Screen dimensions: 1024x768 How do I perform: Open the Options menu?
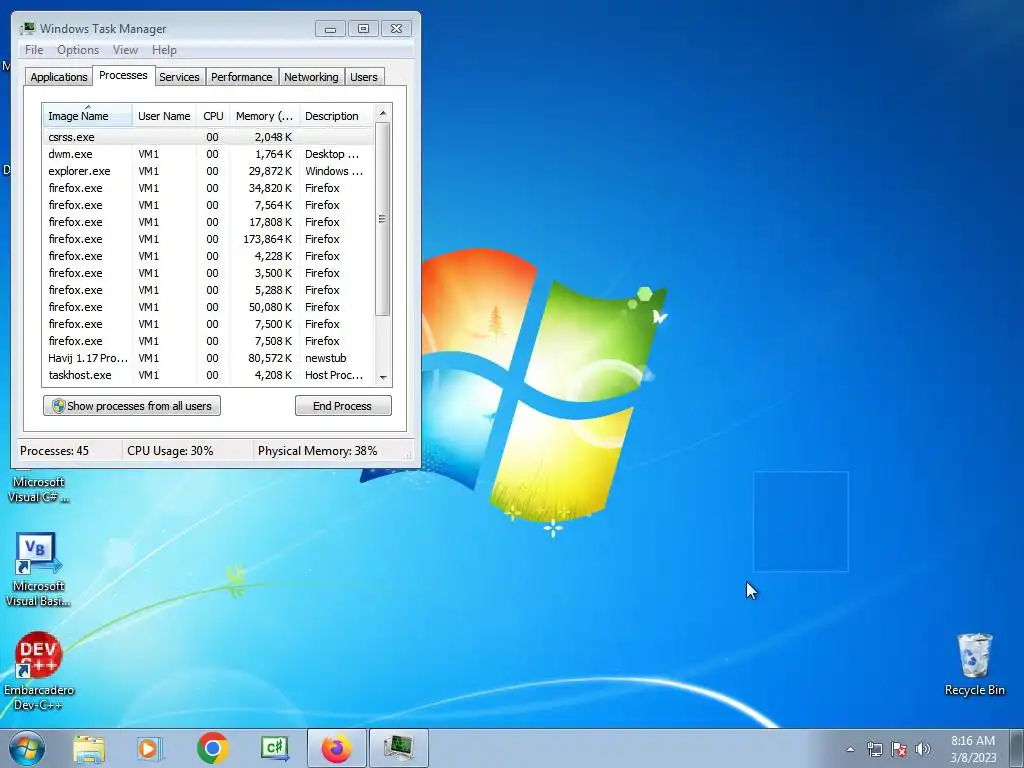click(78, 50)
